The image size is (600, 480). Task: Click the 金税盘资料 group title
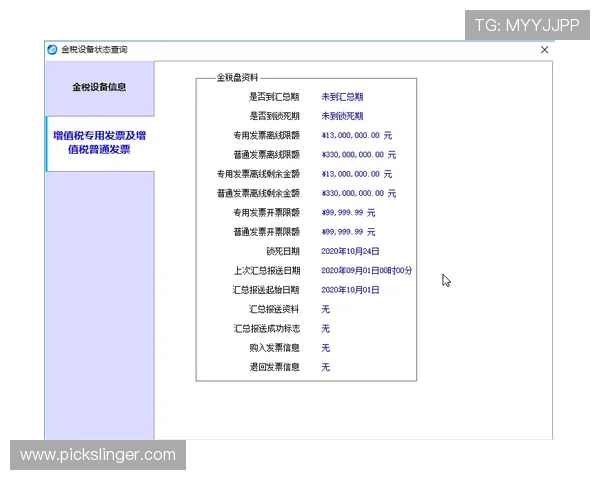click(237, 78)
